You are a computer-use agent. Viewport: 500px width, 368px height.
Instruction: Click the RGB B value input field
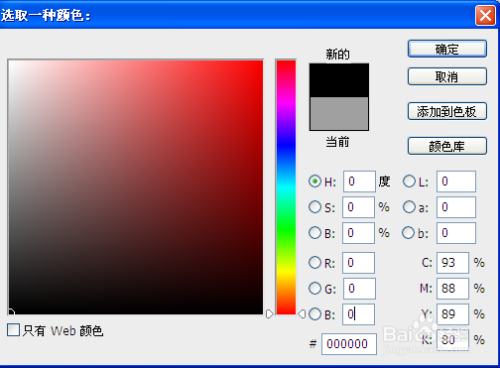coord(358,314)
